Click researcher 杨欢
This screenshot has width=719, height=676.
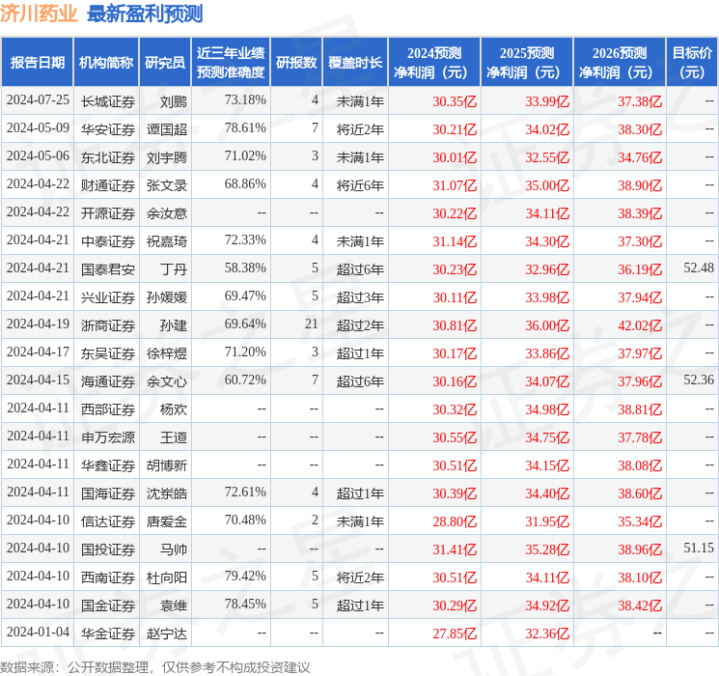pyautogui.click(x=173, y=410)
